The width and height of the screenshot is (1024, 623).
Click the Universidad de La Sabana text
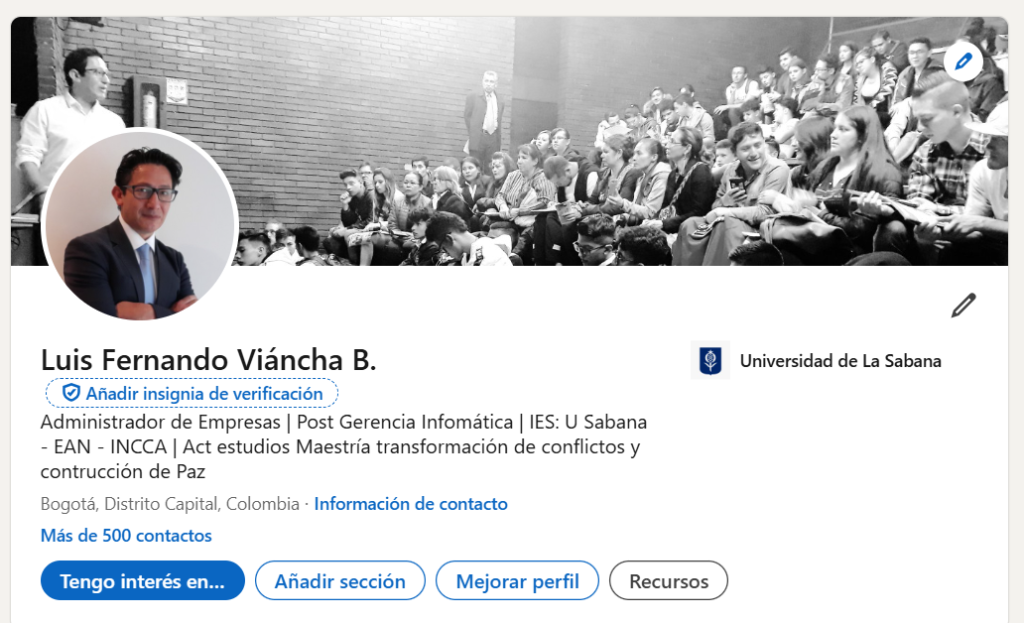click(840, 361)
